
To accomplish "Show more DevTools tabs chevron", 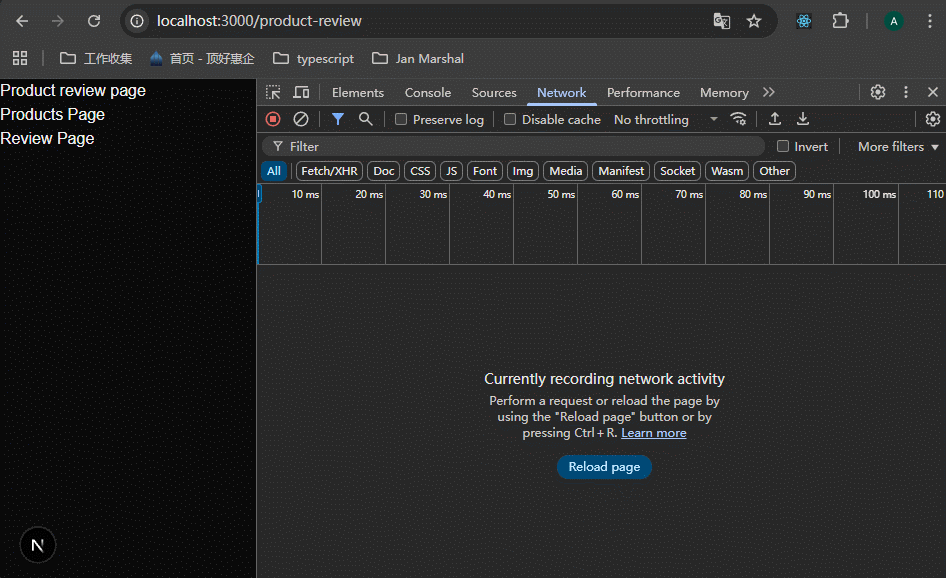I will click(768, 92).
